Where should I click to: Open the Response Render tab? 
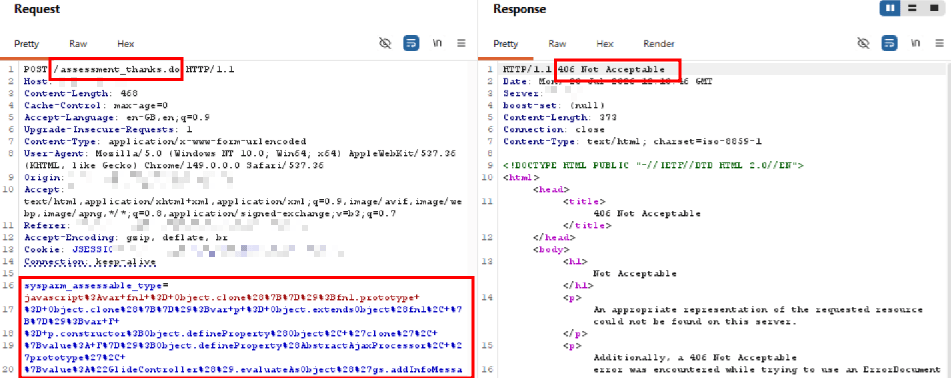659,44
